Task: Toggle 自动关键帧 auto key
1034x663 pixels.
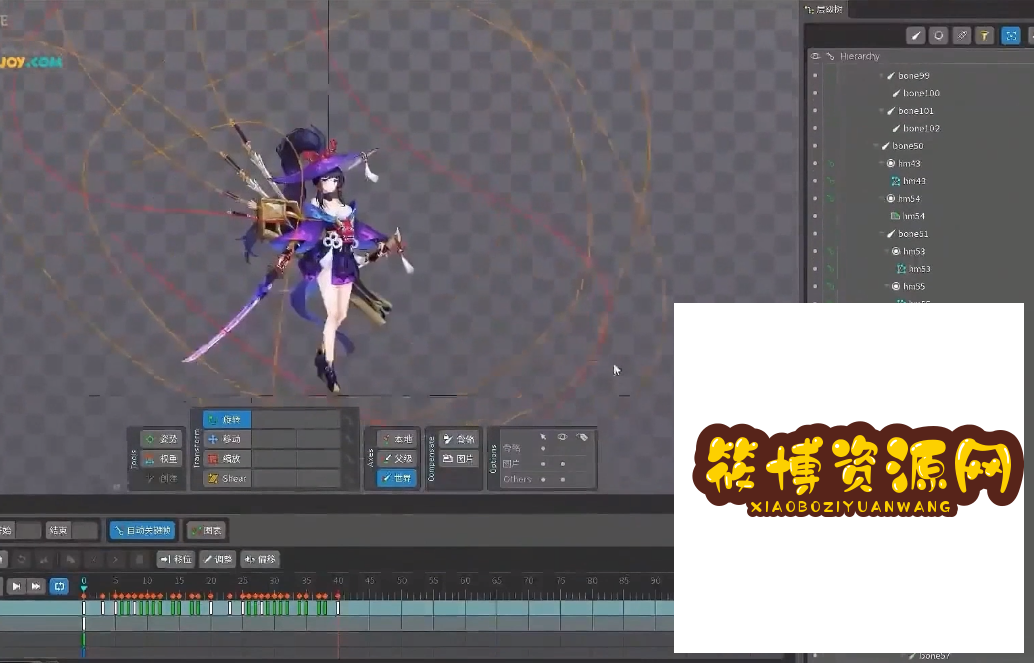Action: (x=142, y=530)
